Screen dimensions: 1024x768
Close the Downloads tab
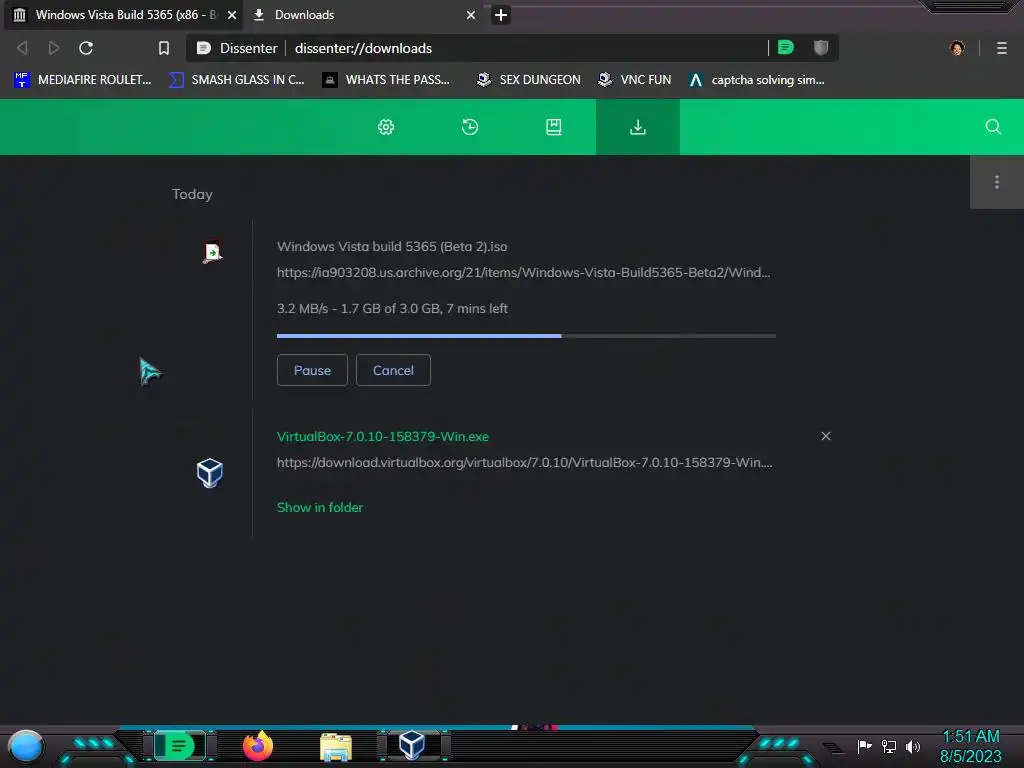point(471,15)
